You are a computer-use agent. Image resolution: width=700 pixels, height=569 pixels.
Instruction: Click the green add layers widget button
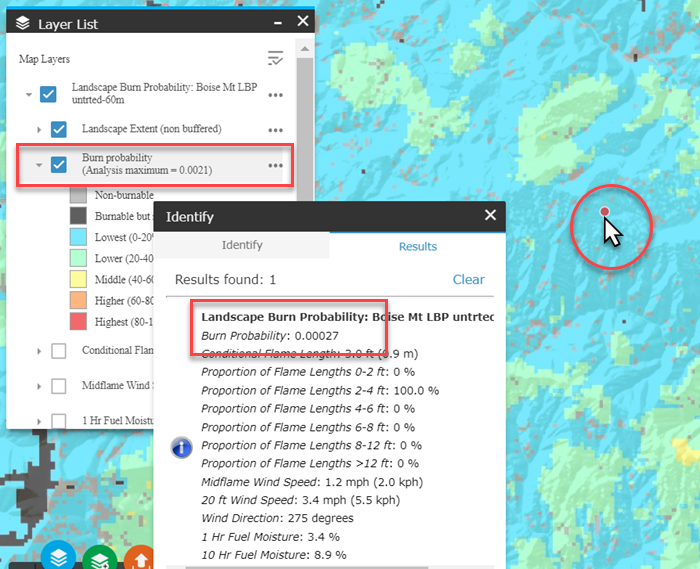click(x=100, y=557)
